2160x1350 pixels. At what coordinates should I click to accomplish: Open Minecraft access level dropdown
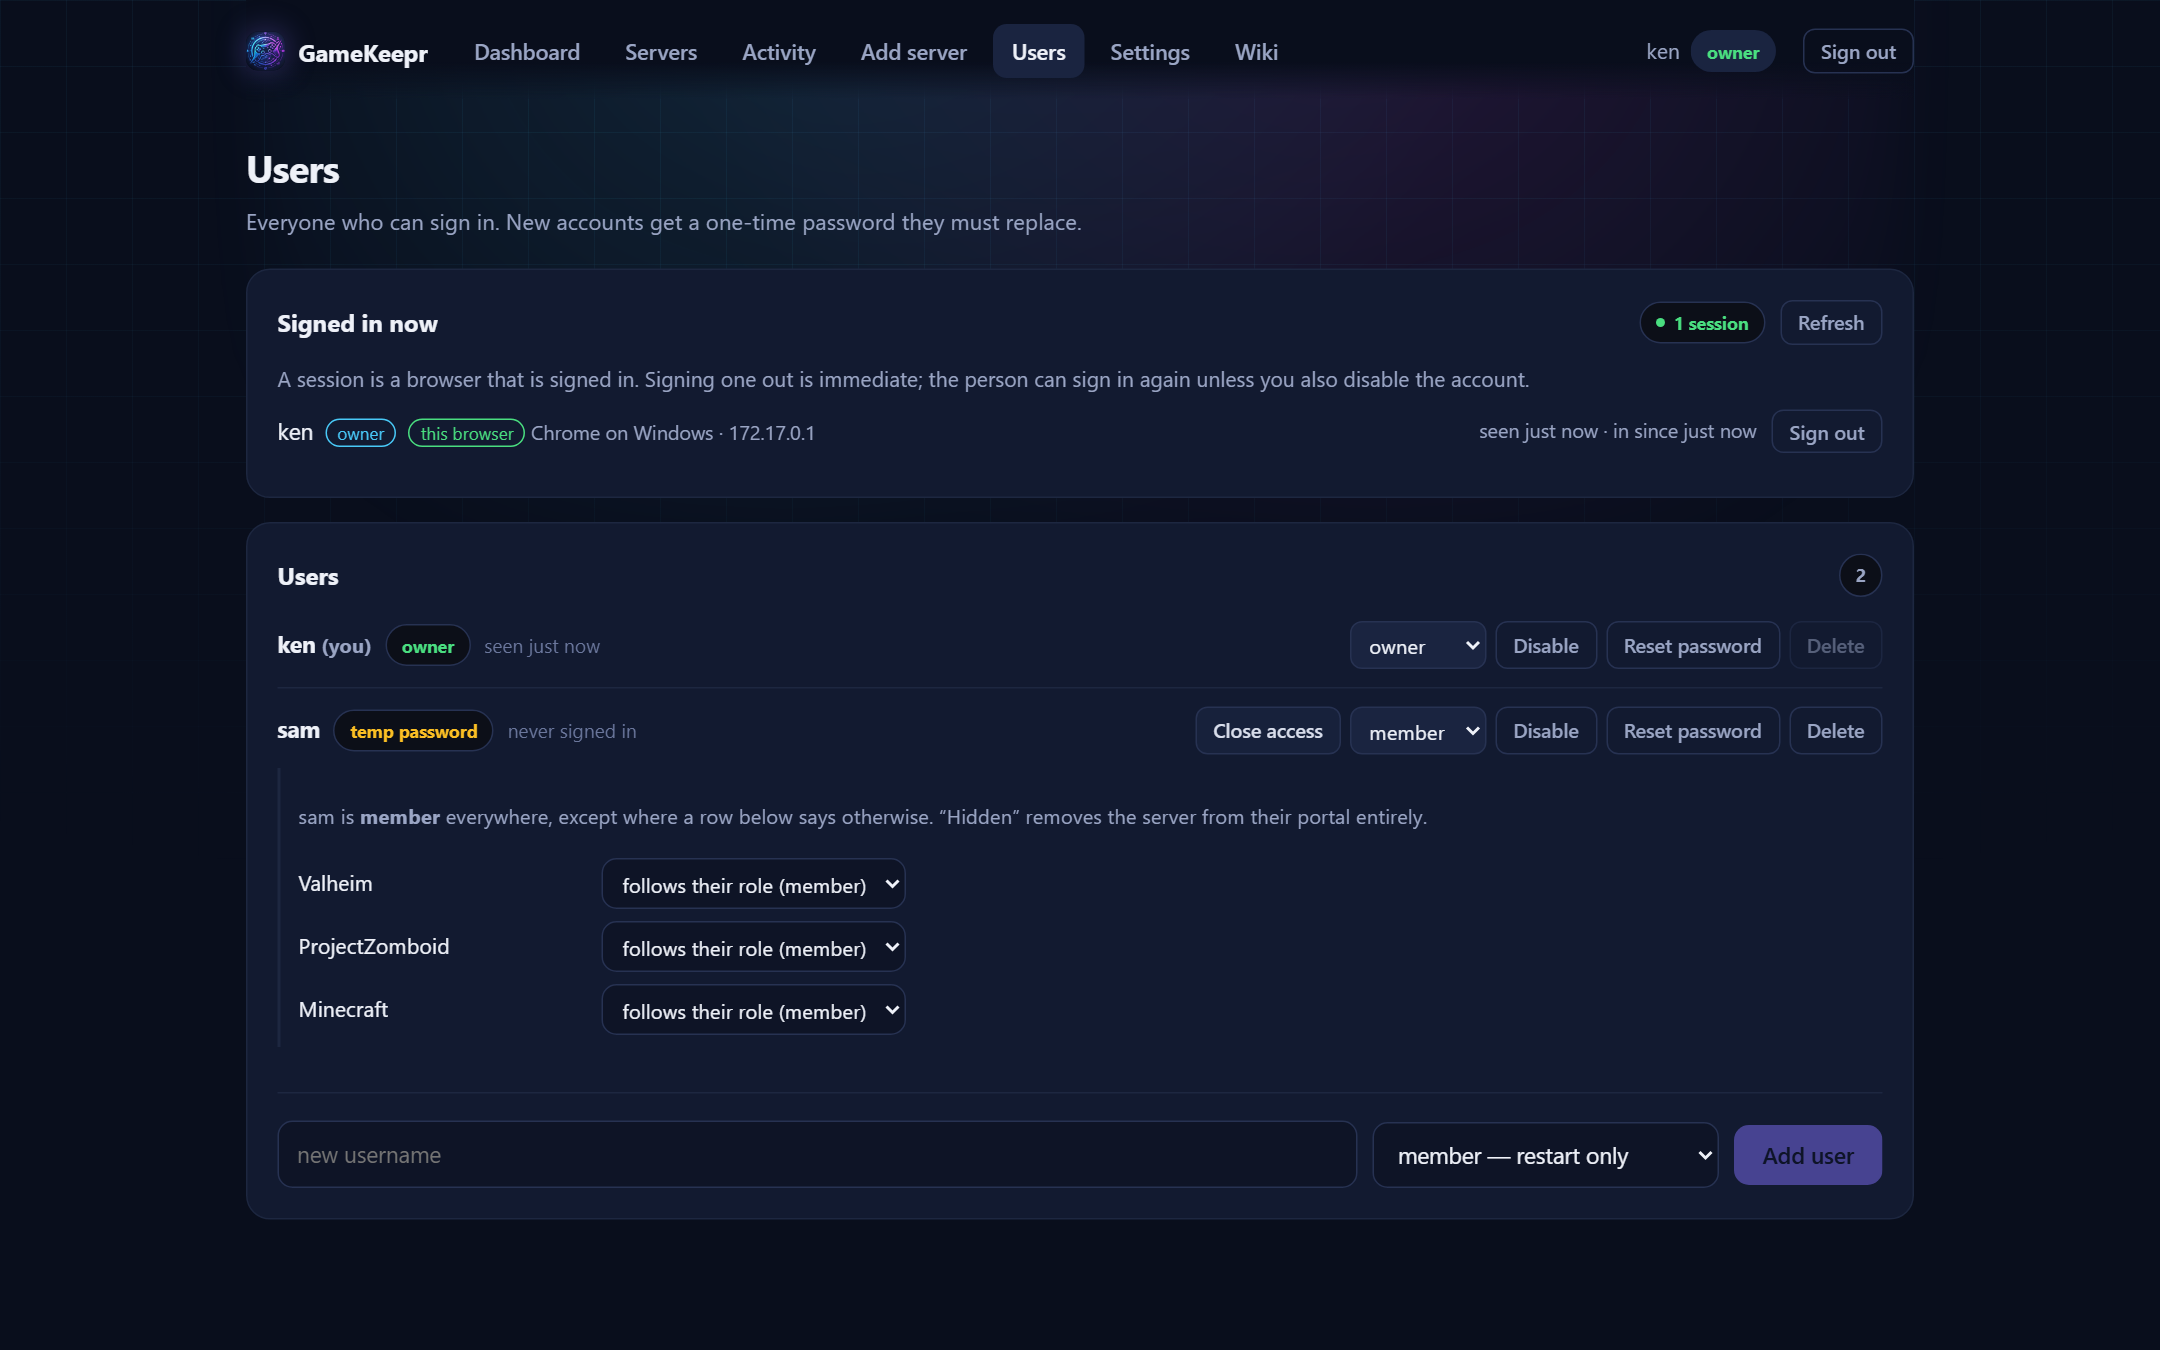pos(753,1010)
